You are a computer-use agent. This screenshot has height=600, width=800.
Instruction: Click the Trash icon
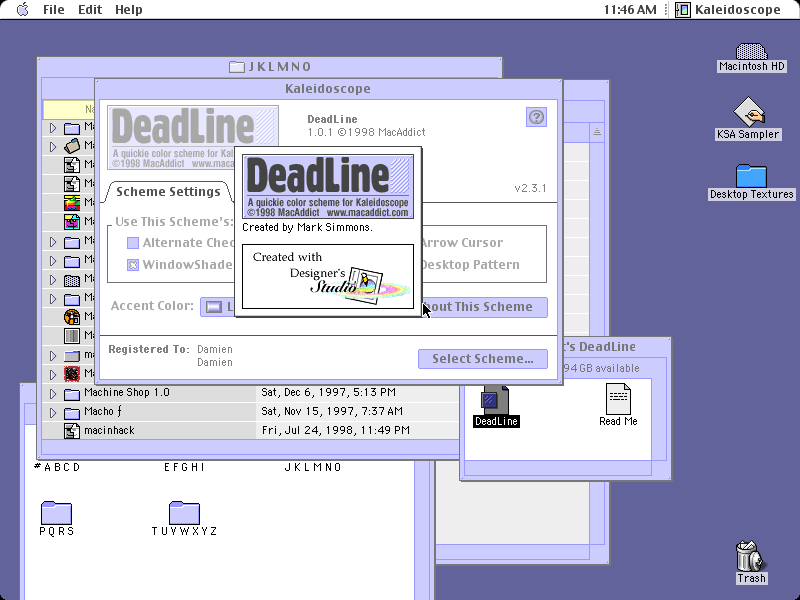[750, 556]
